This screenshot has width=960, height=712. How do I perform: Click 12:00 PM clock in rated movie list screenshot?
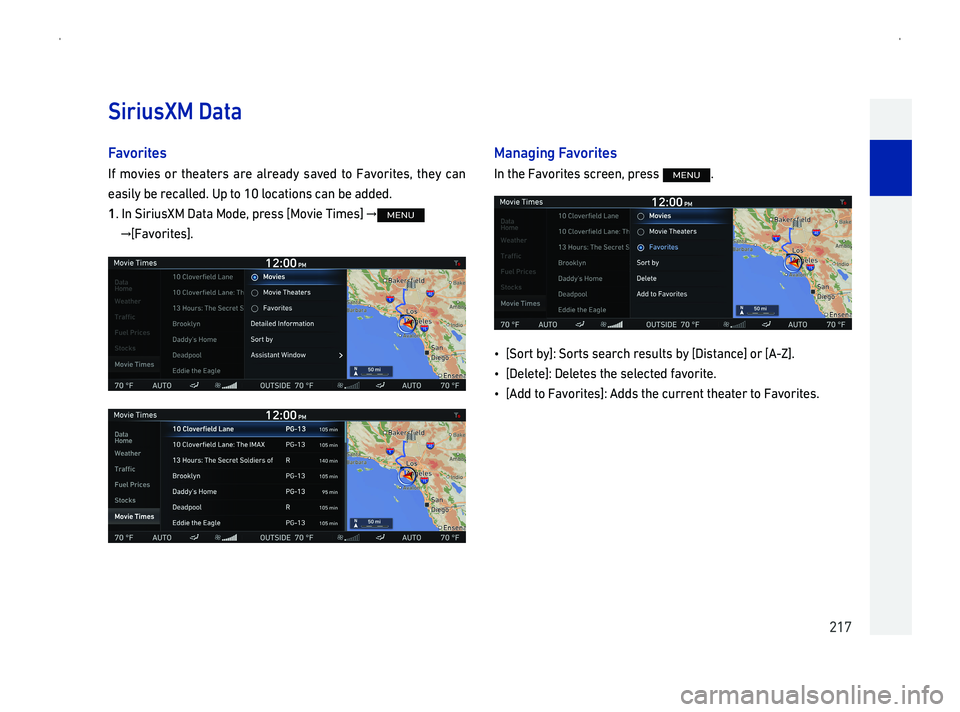pos(285,415)
